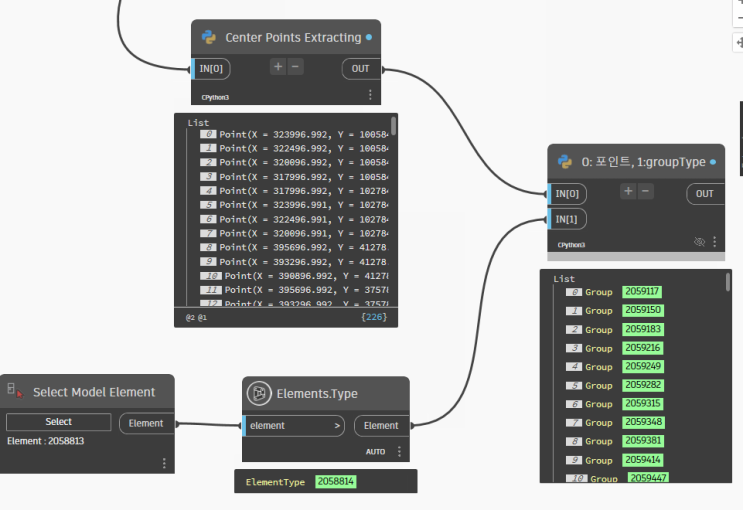
Task: Remove input port on Center Points Extracting node
Action: 295,67
